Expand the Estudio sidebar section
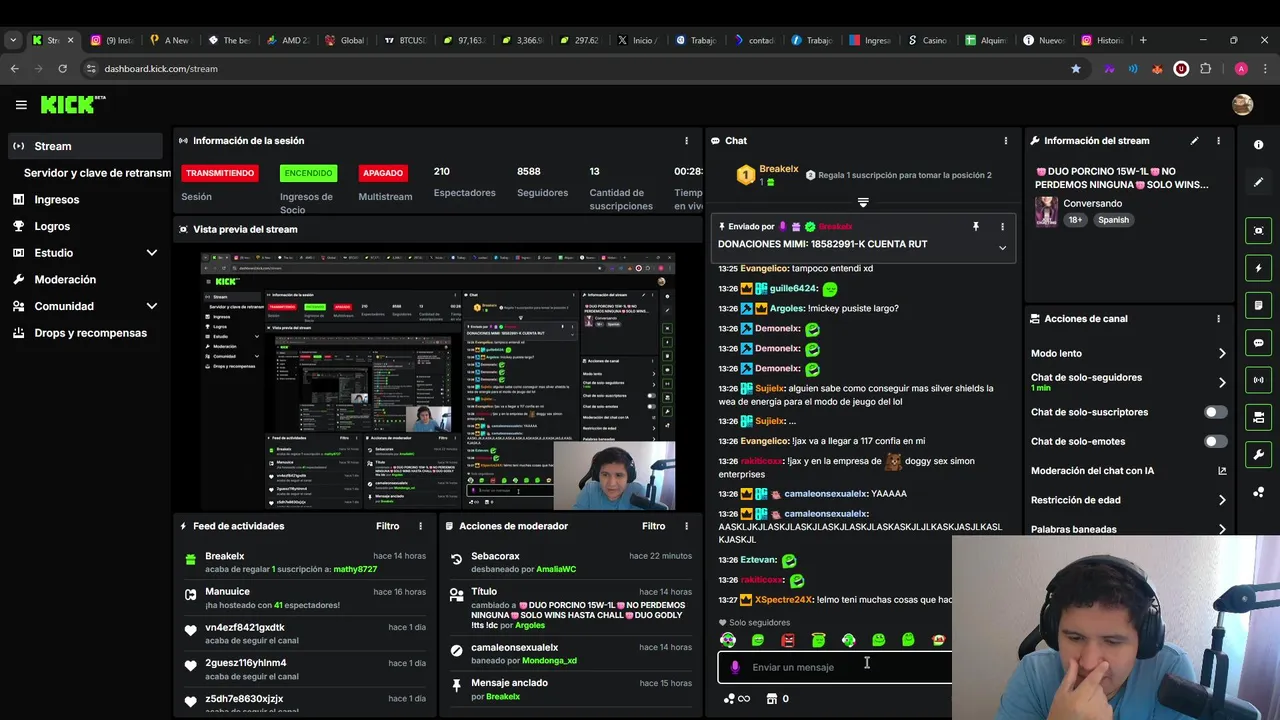 (x=152, y=253)
